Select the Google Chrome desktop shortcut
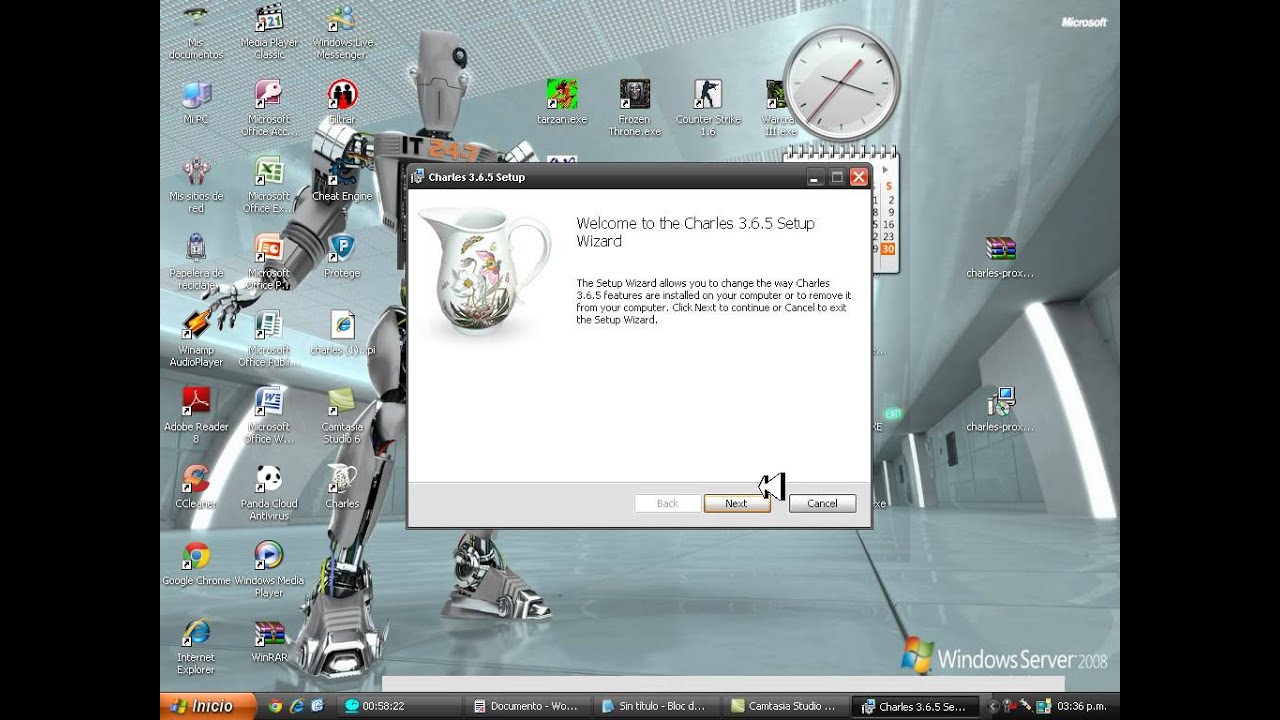 pyautogui.click(x=196, y=564)
